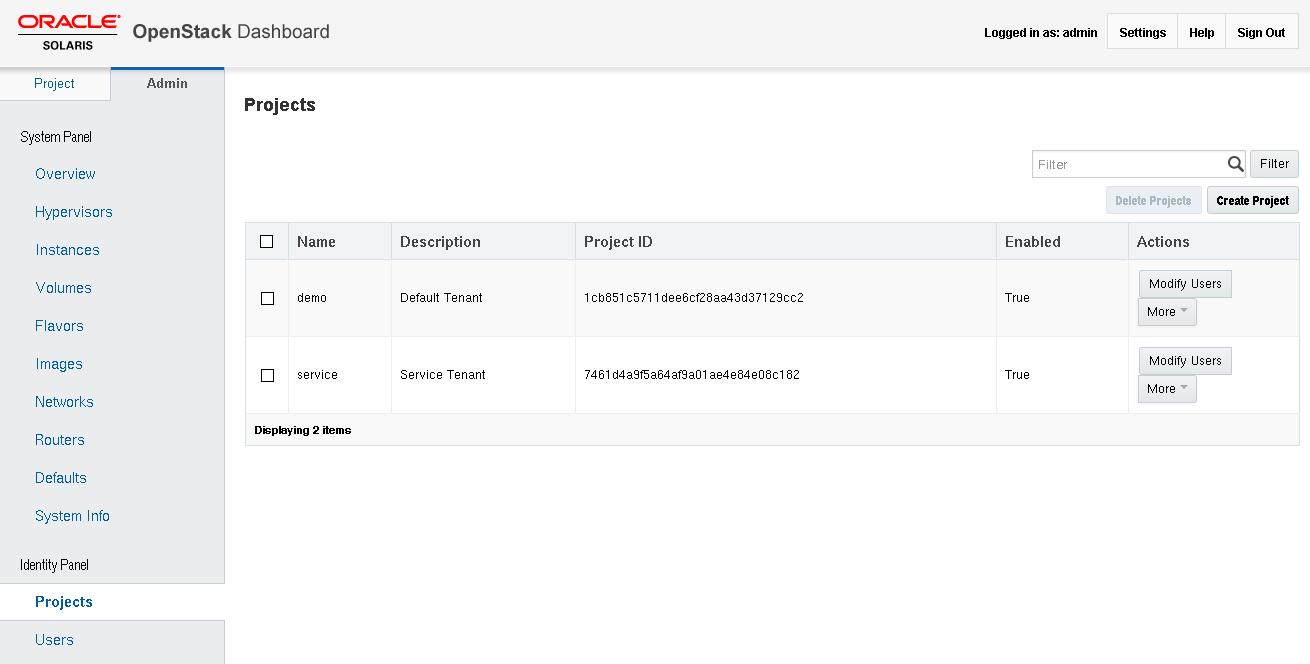
Task: Expand the More dropdown for service
Action: [1167, 389]
